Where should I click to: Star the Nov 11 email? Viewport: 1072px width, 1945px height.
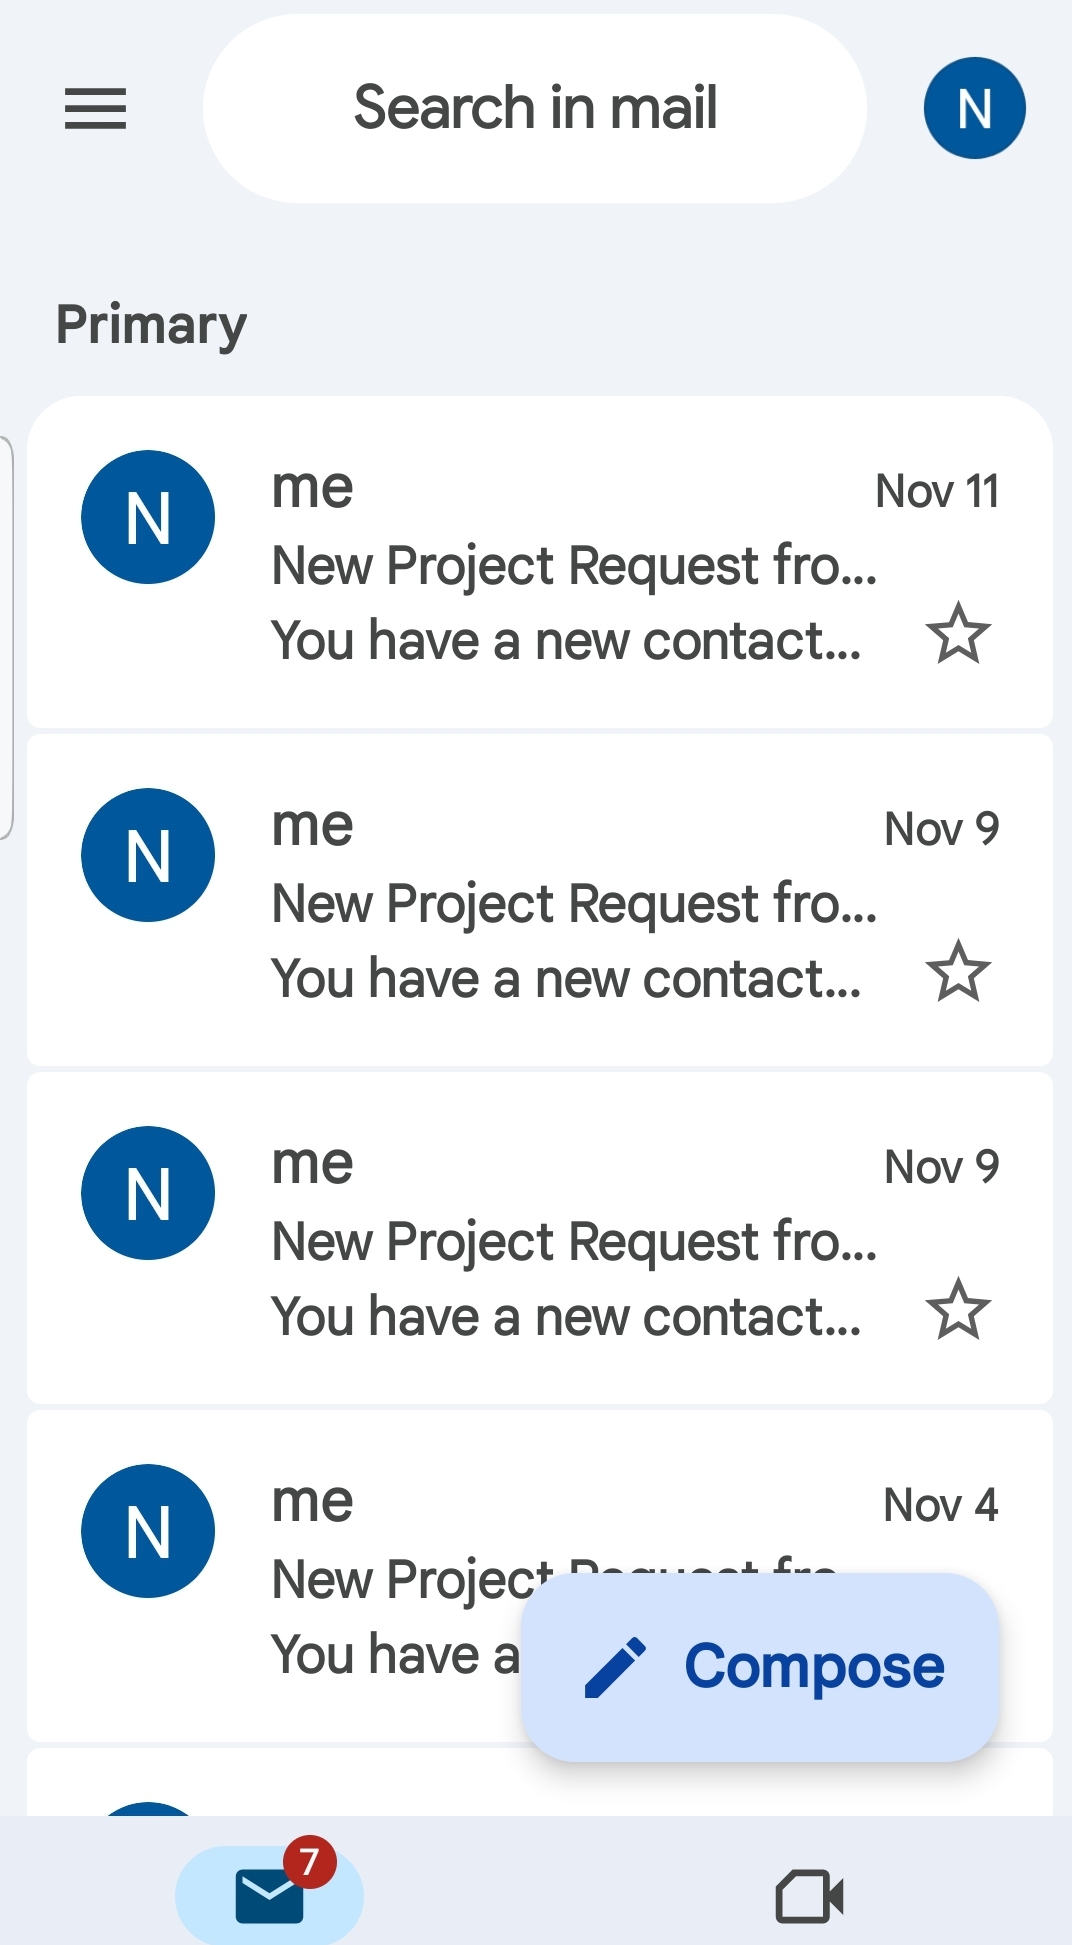pos(958,633)
